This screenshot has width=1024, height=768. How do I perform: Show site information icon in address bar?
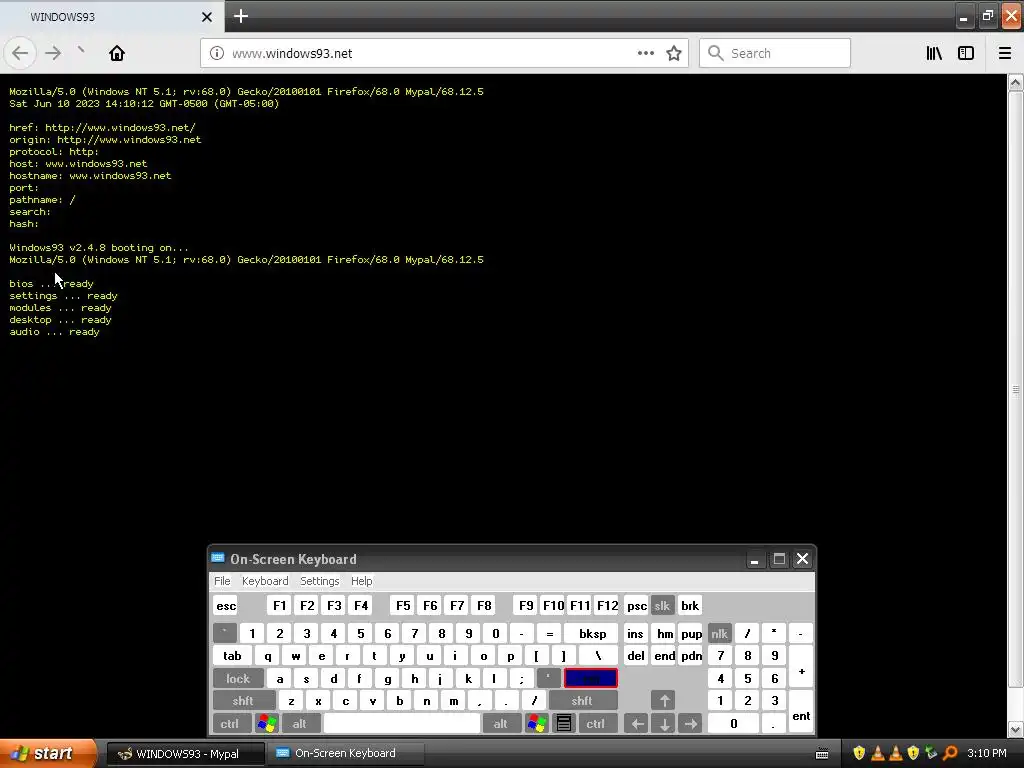[x=216, y=53]
